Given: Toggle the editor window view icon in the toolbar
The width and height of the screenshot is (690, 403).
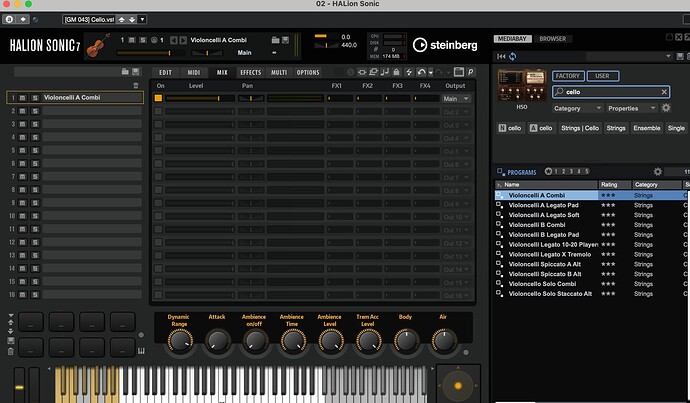Looking at the screenshot, I should 459,72.
